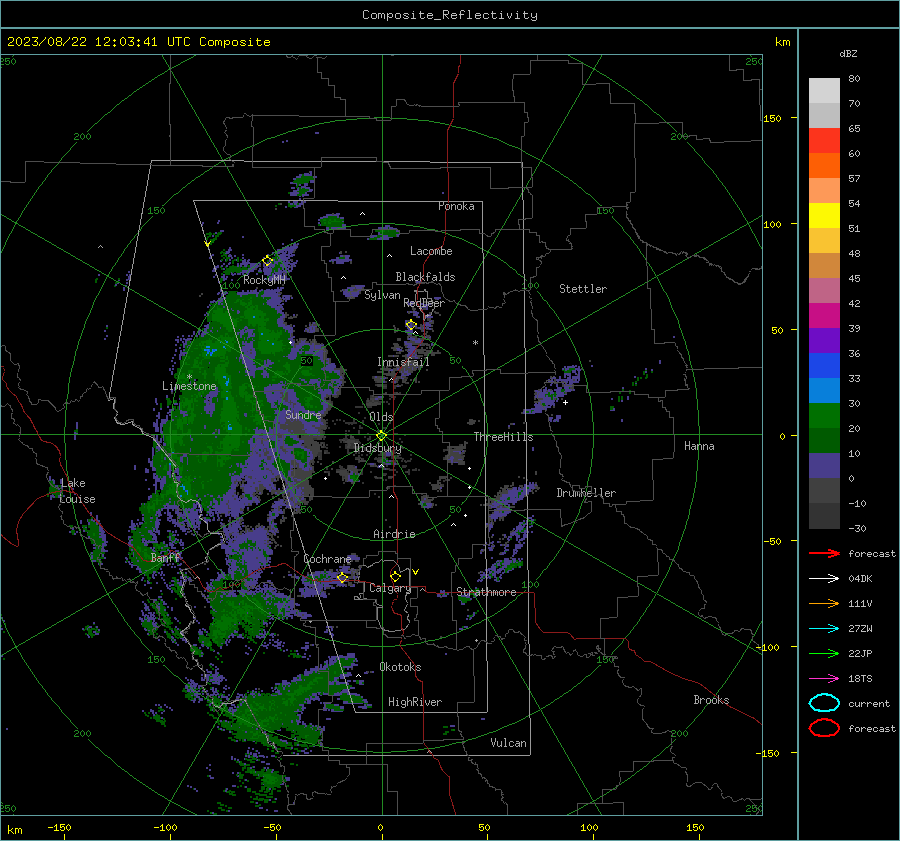The image size is (900, 841).
Task: Click the Lacombe city label
Action: pyautogui.click(x=431, y=251)
